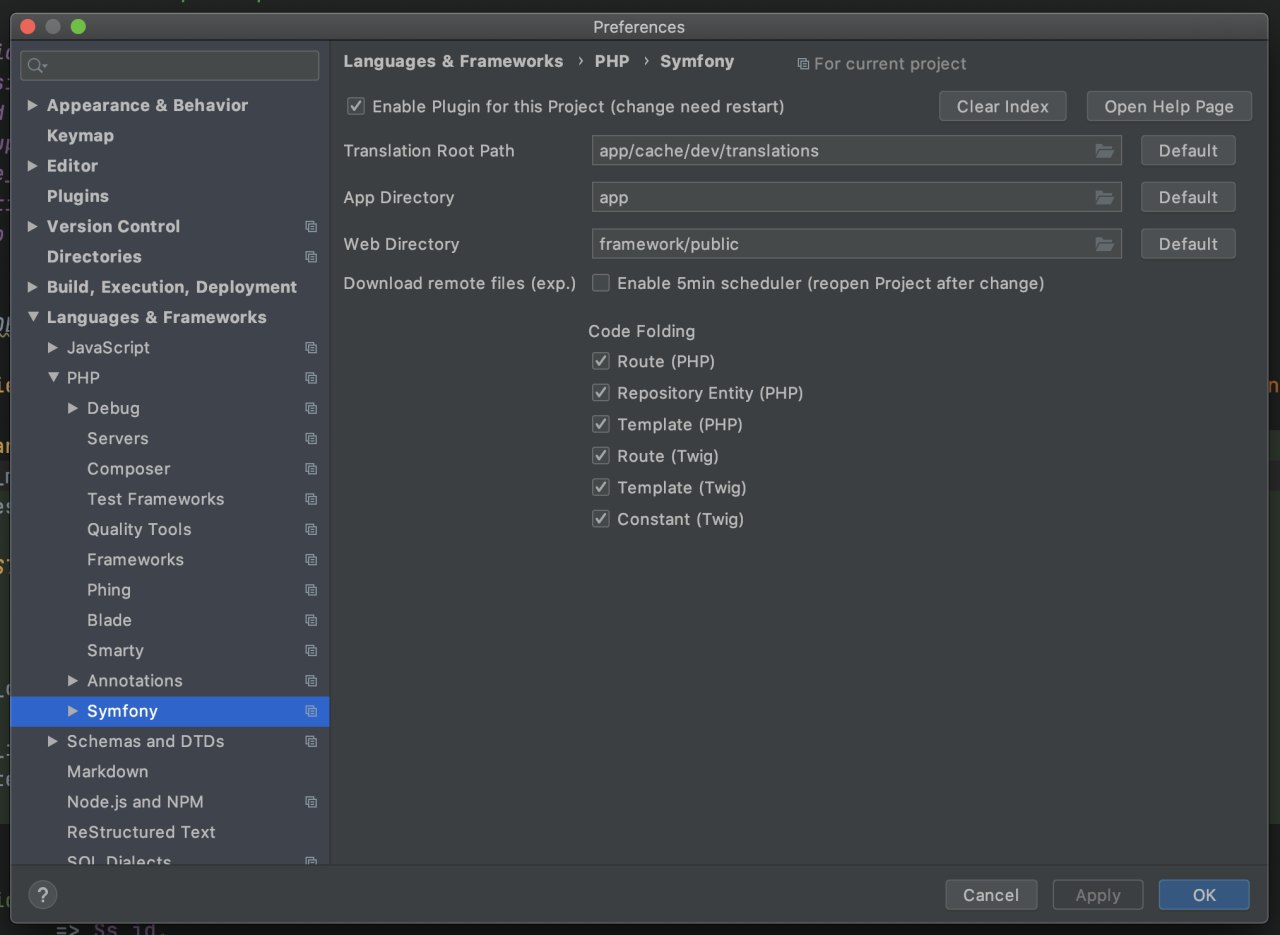The image size is (1280, 935).
Task: Expand the Editor section arrow
Action: pyautogui.click(x=33, y=166)
